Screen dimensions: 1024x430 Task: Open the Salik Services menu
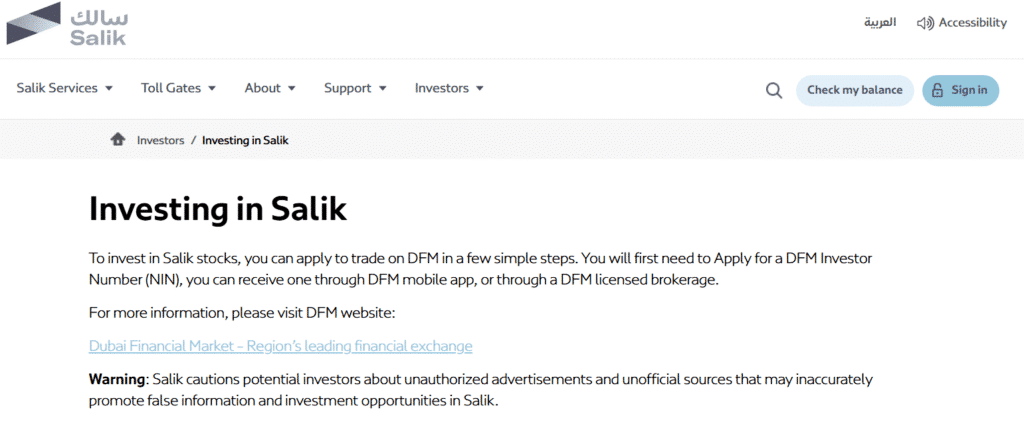coord(65,88)
